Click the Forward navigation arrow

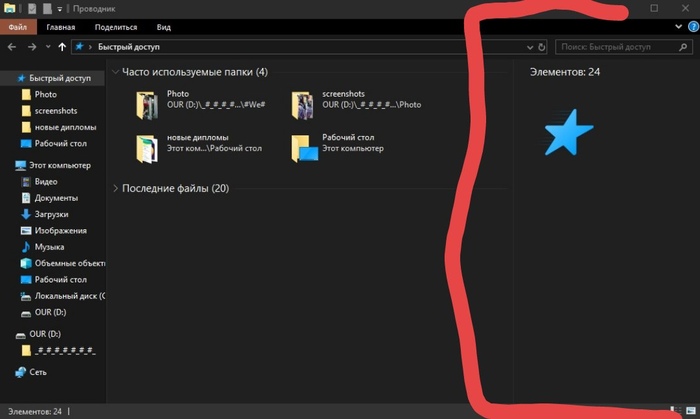pyautogui.click(x=32, y=47)
